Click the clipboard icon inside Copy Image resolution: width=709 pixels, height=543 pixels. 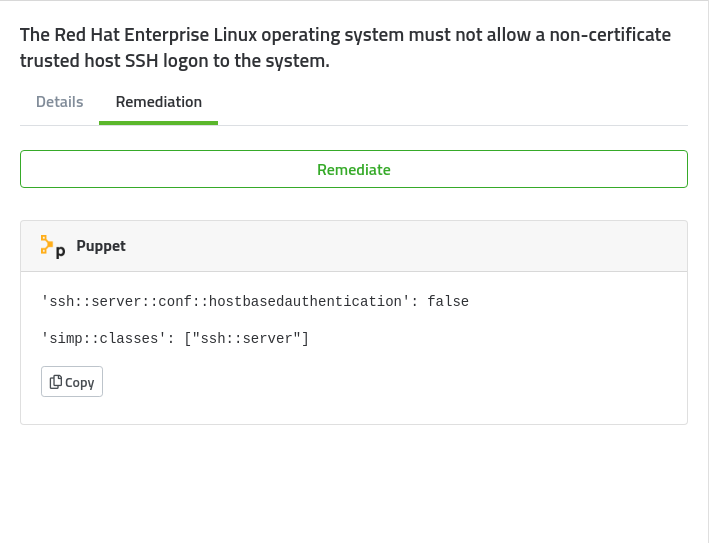coord(56,382)
